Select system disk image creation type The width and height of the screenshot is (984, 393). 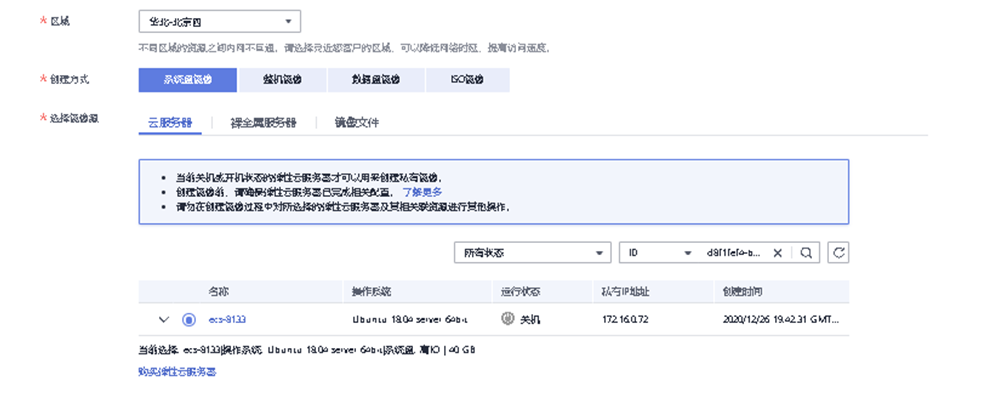point(188,80)
